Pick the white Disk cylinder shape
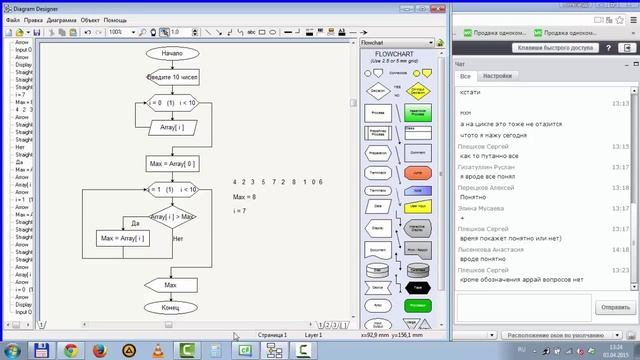 point(378,270)
